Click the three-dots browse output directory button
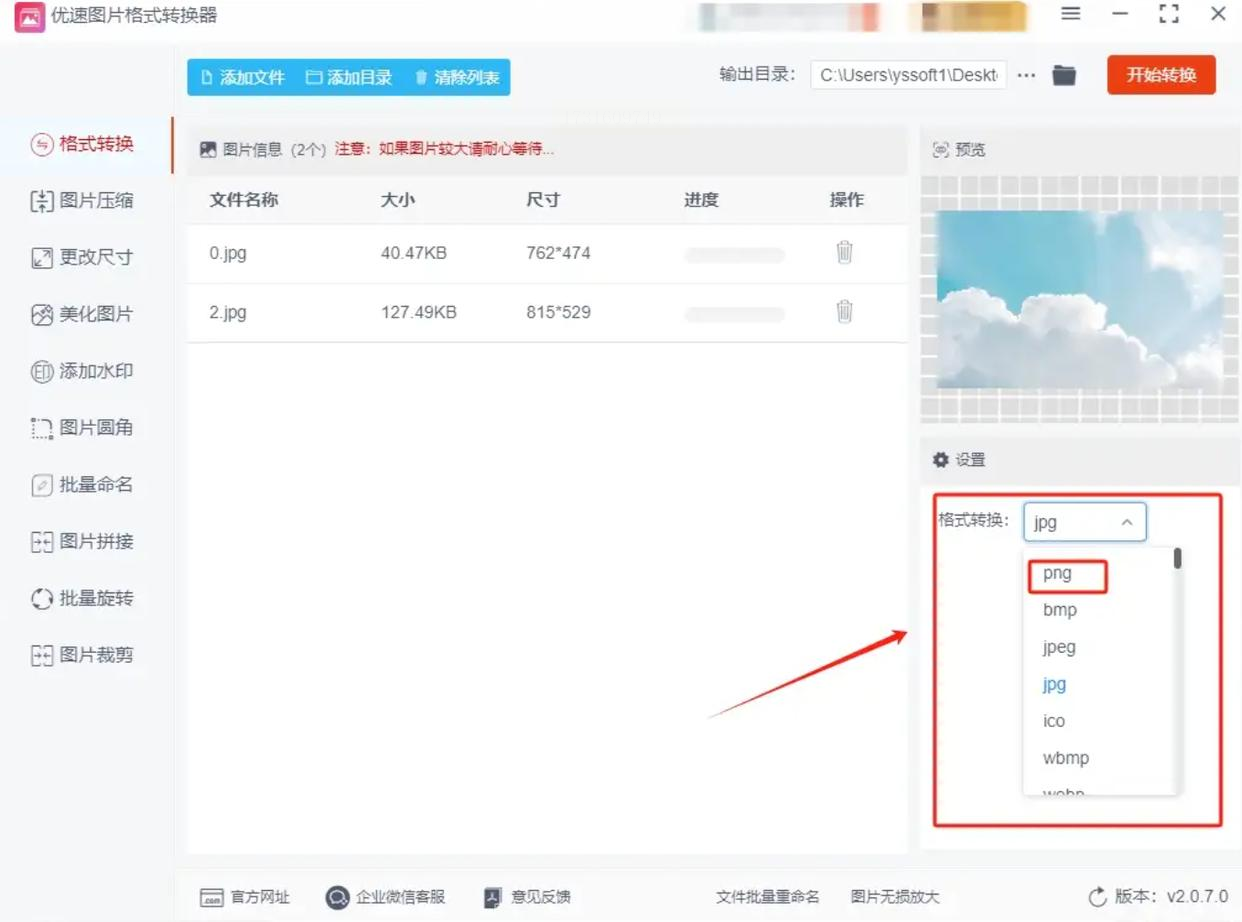Viewport: 1242px width, 922px height. click(1027, 75)
